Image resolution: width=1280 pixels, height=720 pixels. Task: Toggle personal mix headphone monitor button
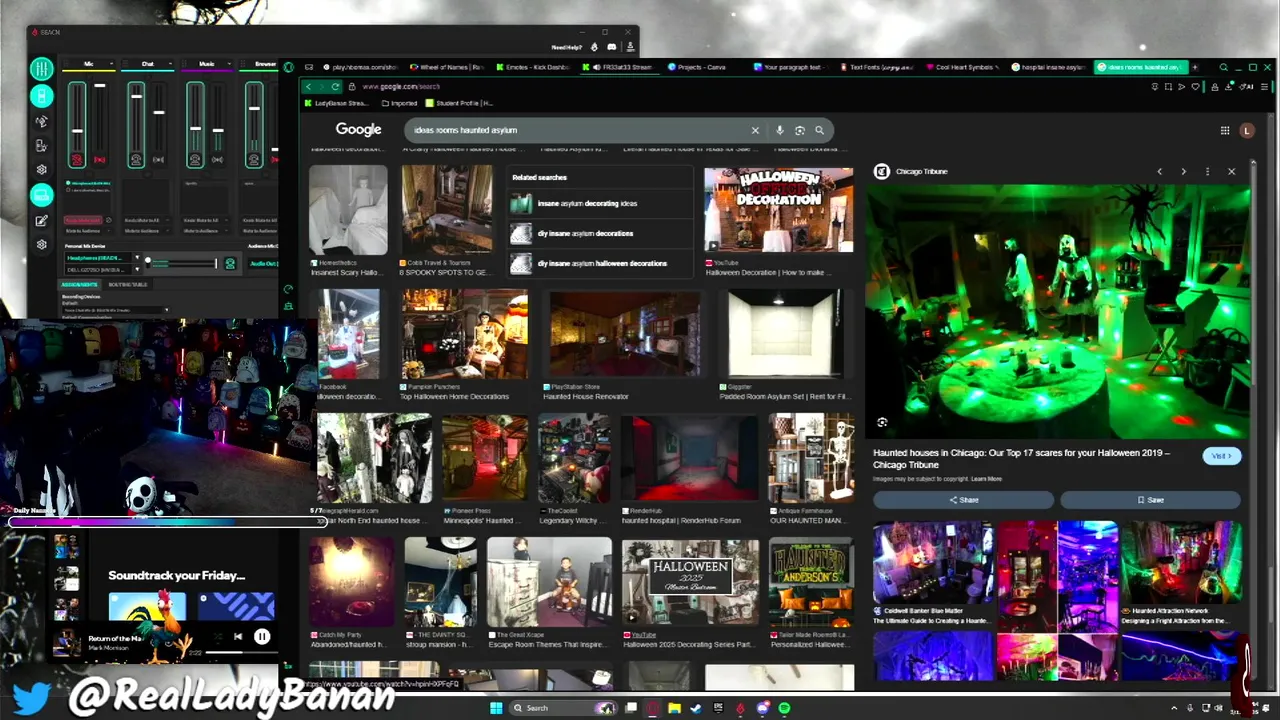(x=230, y=263)
